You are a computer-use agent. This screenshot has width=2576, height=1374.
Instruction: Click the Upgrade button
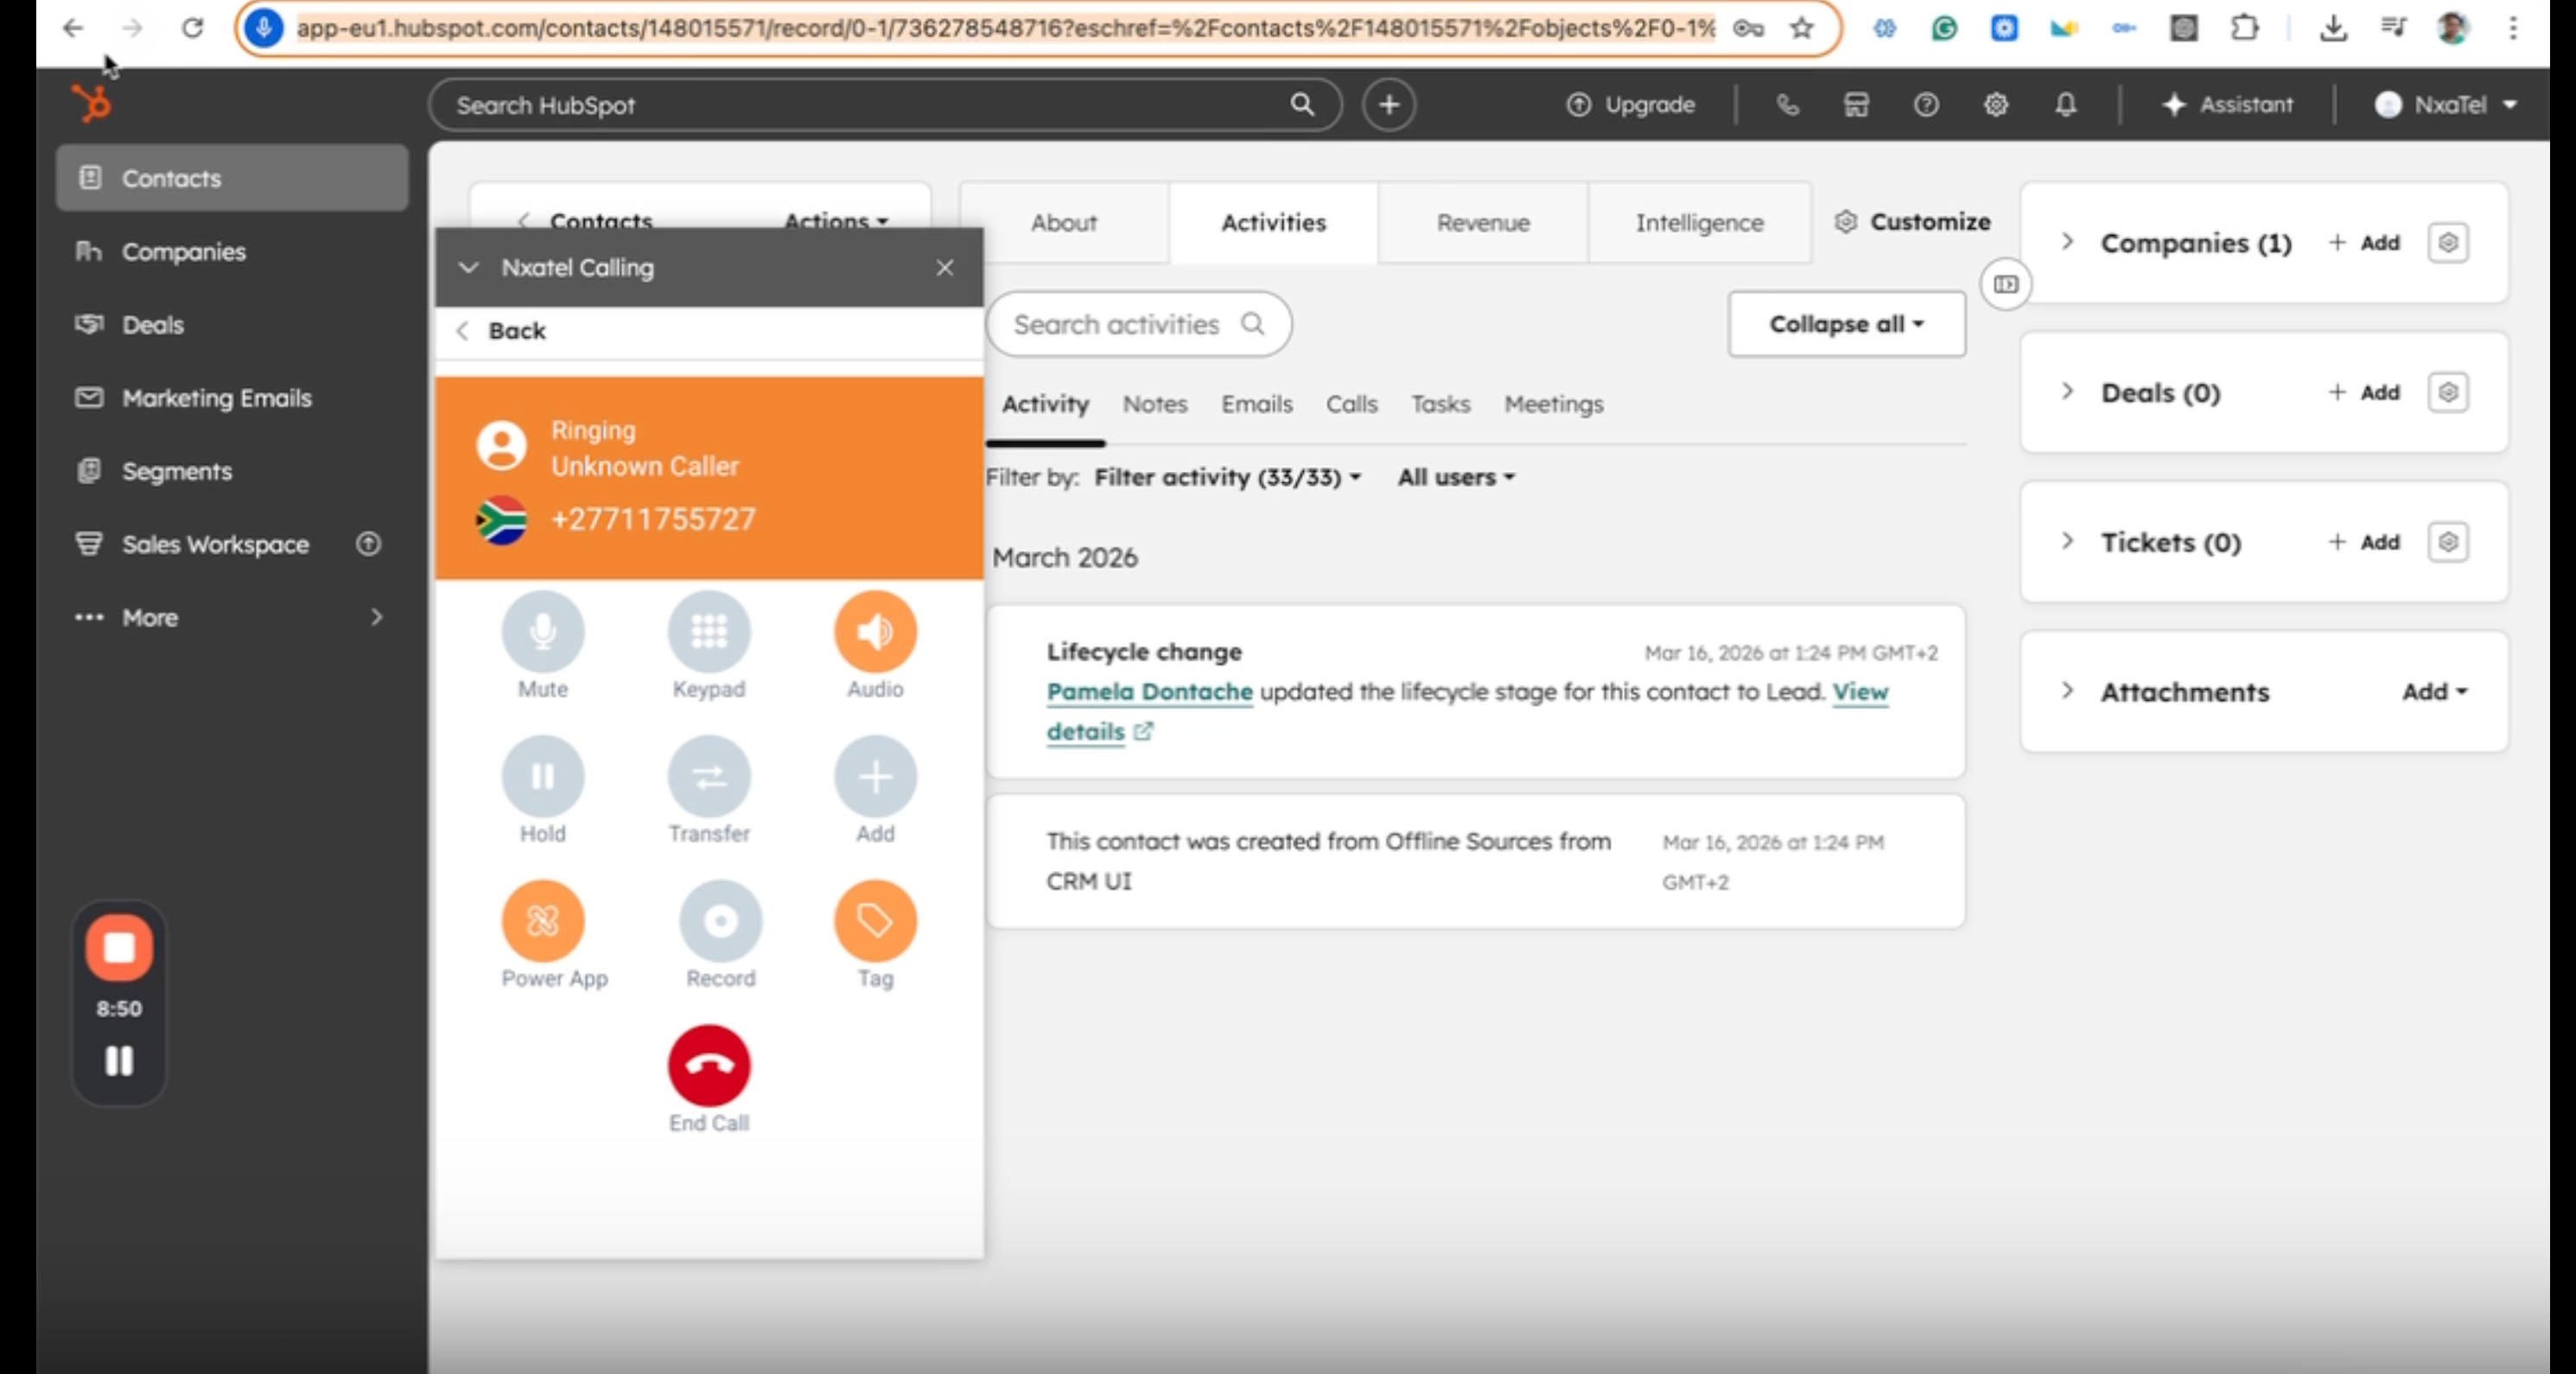pyautogui.click(x=1631, y=104)
